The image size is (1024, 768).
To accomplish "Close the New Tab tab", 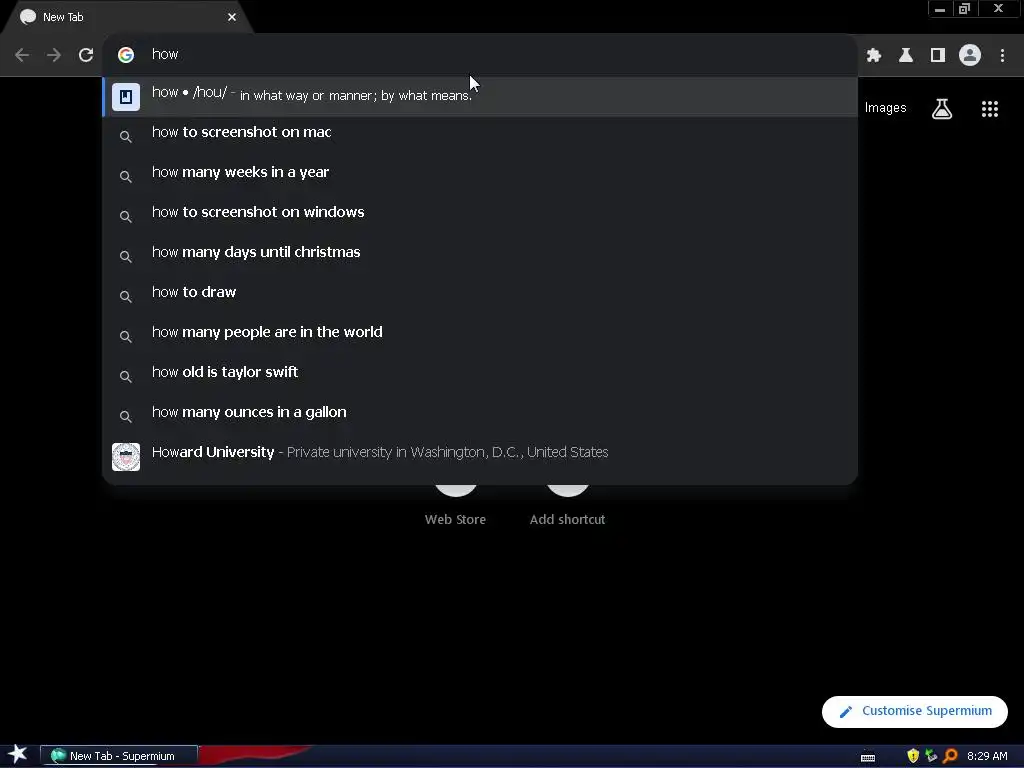I will (x=232, y=17).
